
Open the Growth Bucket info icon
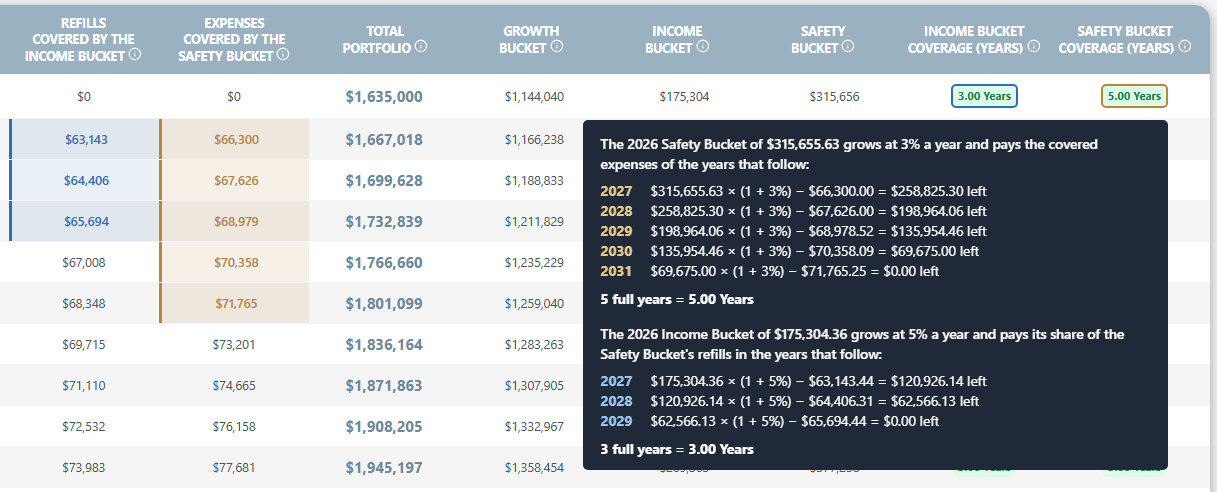(x=557, y=47)
